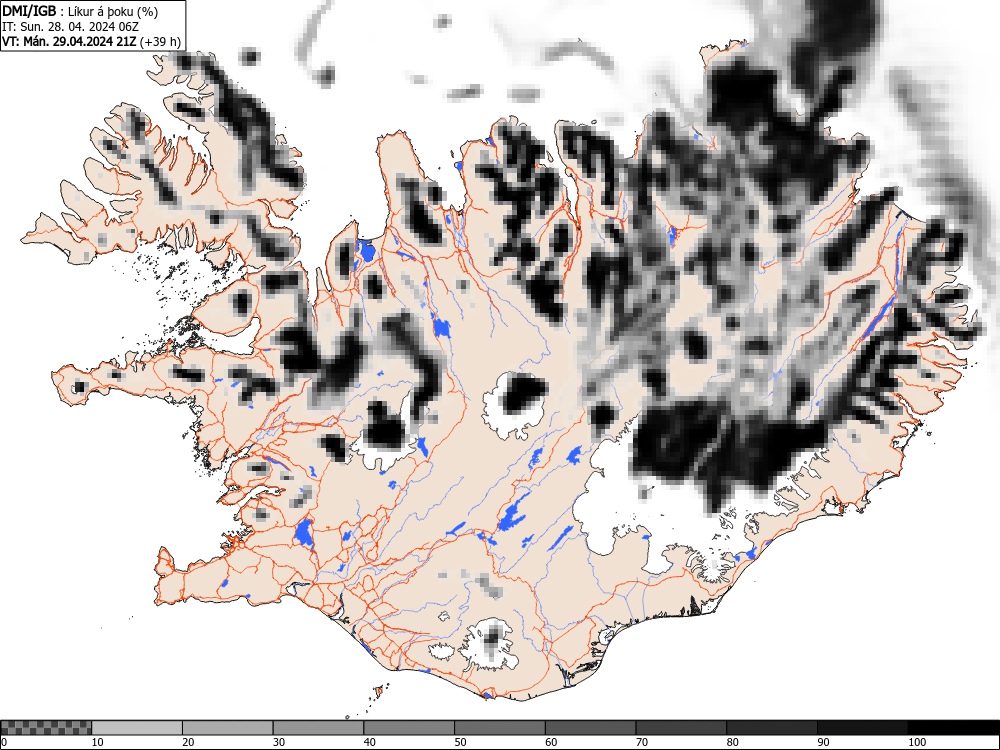Image resolution: width=1000 pixels, height=750 pixels.
Task: Click the legend label '90'
Action: pos(823,742)
